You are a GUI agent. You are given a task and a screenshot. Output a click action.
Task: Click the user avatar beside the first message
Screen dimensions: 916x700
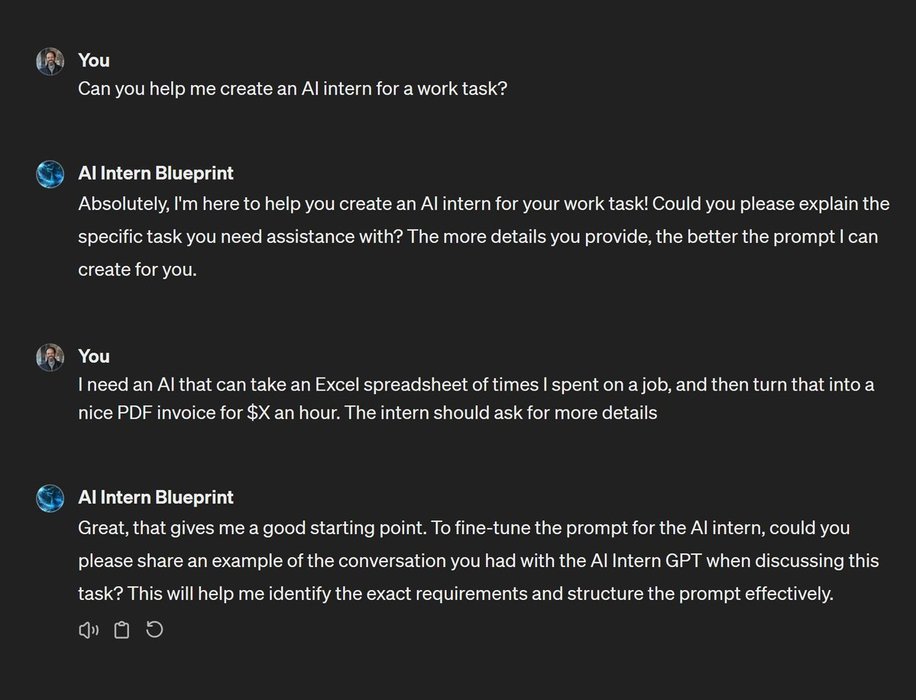(x=50, y=61)
